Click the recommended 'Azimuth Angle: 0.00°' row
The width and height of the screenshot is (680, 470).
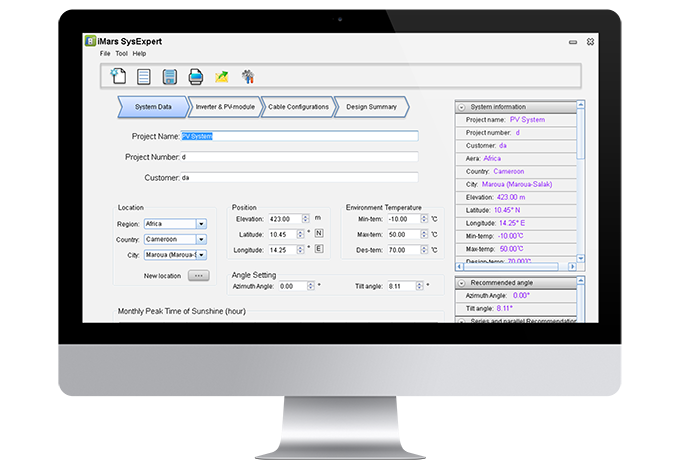click(516, 296)
